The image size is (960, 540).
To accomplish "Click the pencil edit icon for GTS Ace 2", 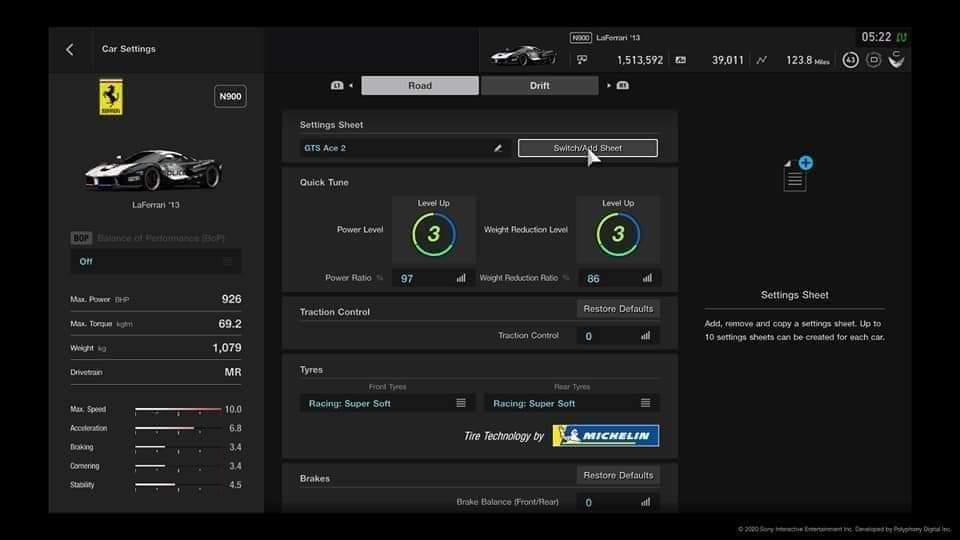I will [498, 148].
